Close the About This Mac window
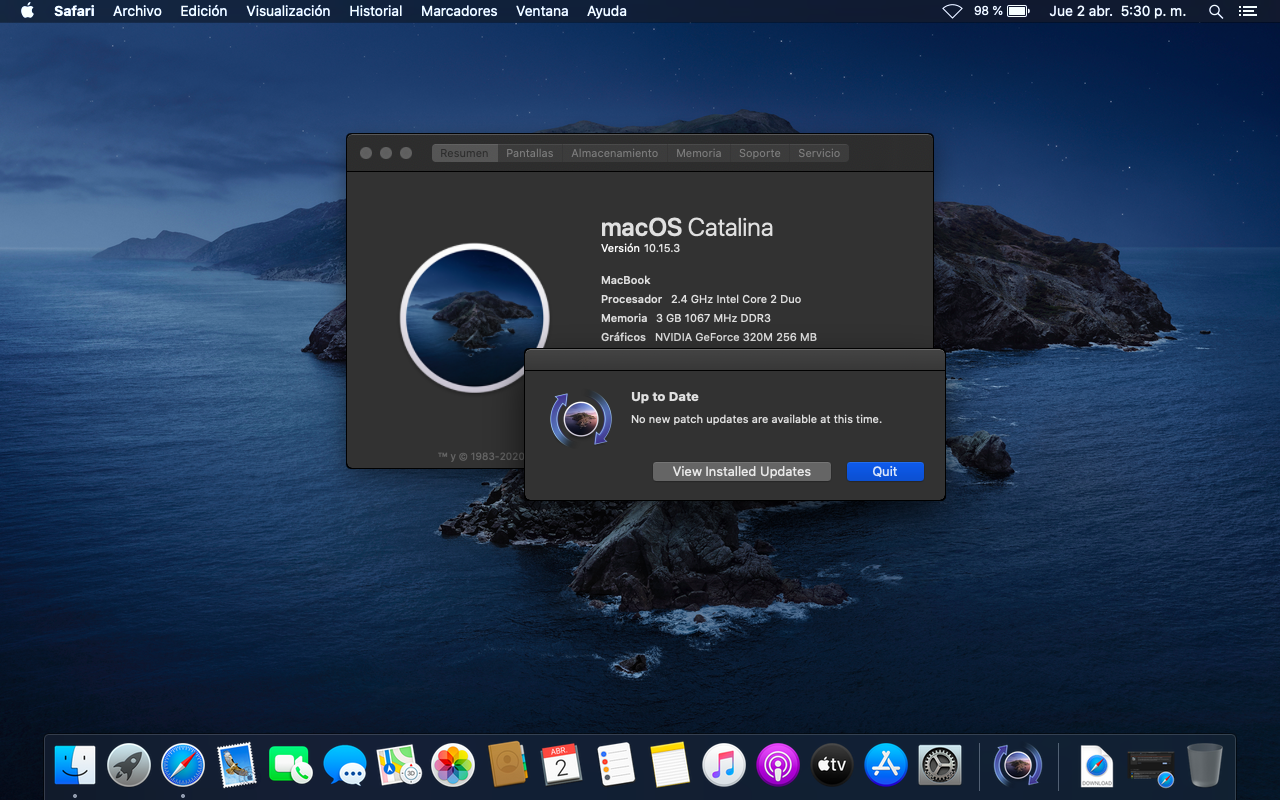The image size is (1280, 800). [x=366, y=153]
